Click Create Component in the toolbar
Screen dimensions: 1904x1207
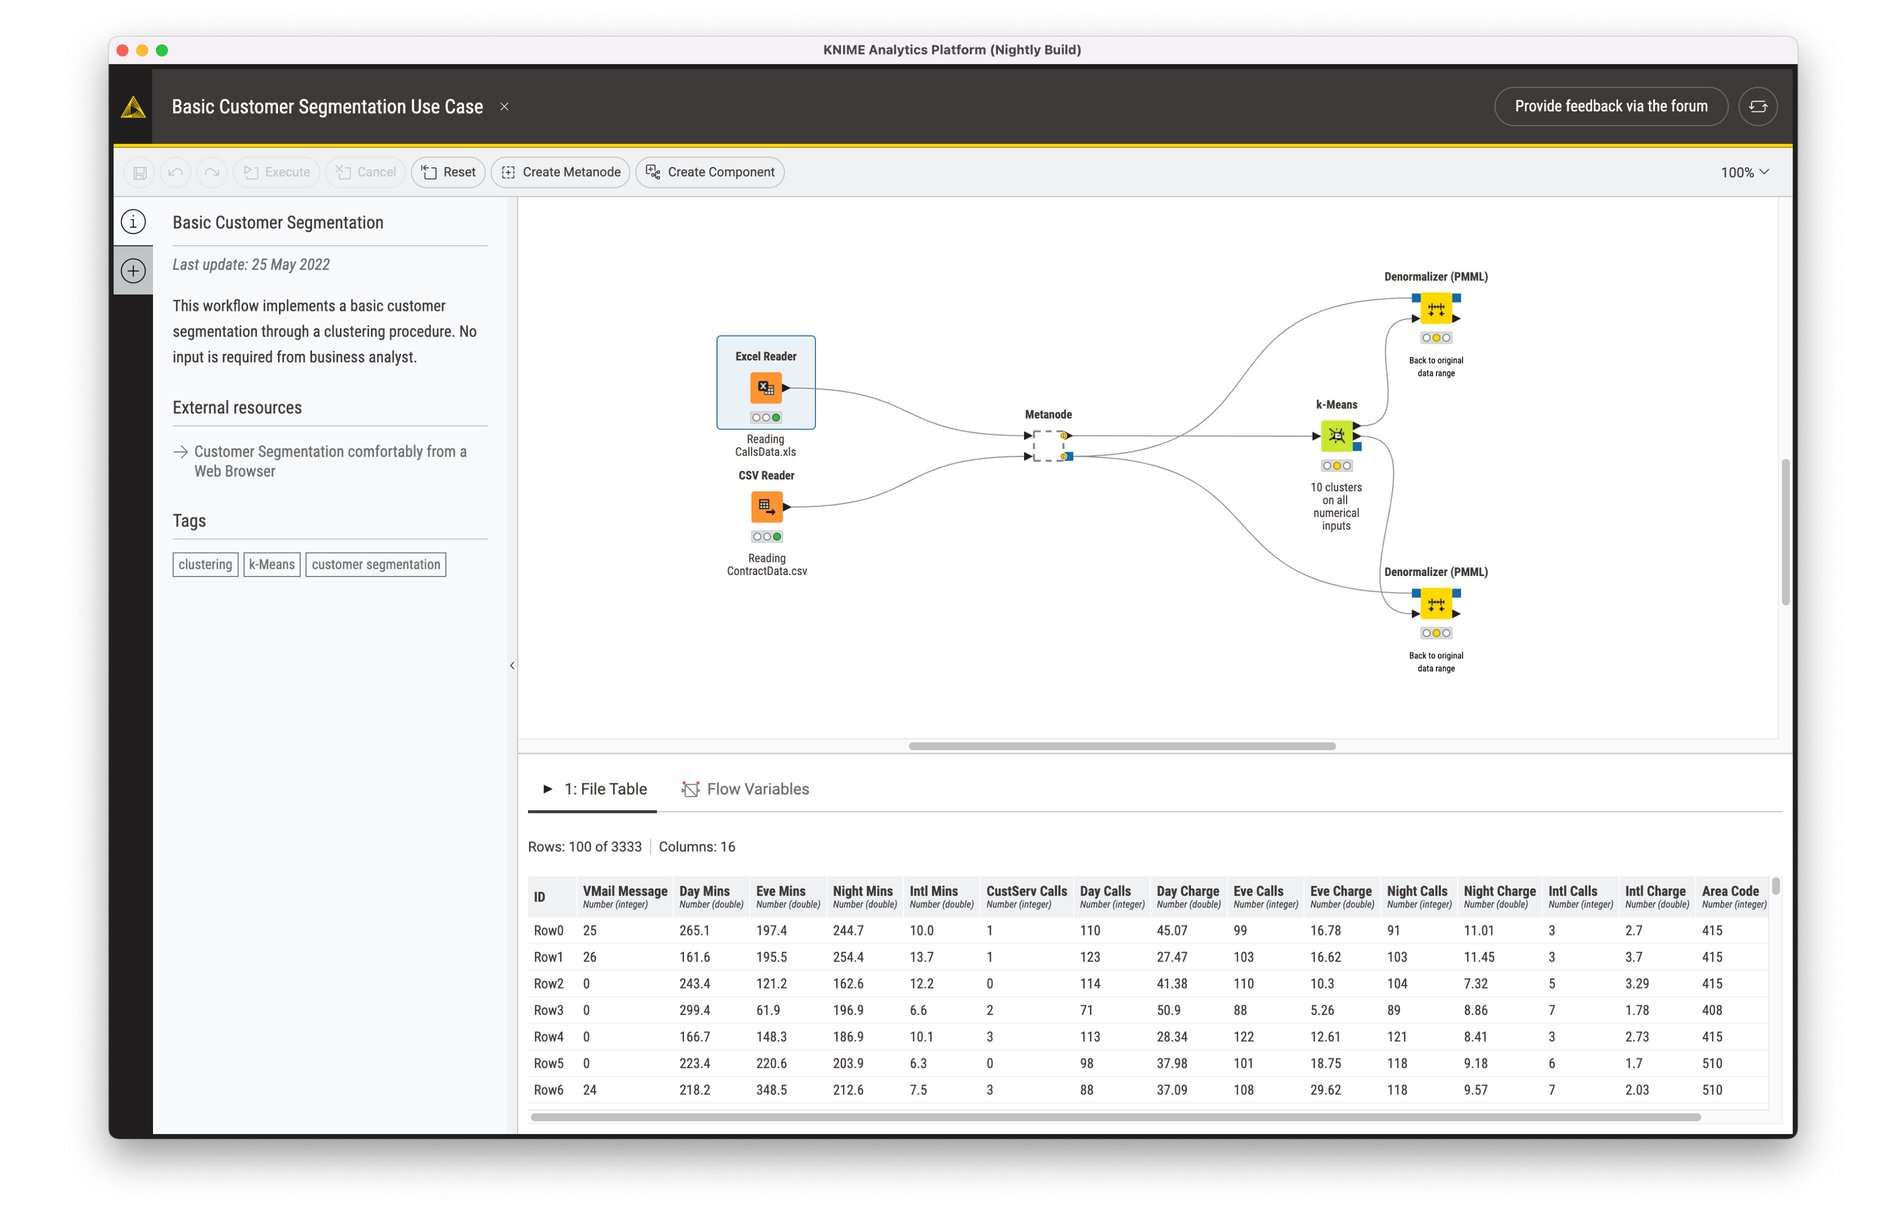click(710, 171)
